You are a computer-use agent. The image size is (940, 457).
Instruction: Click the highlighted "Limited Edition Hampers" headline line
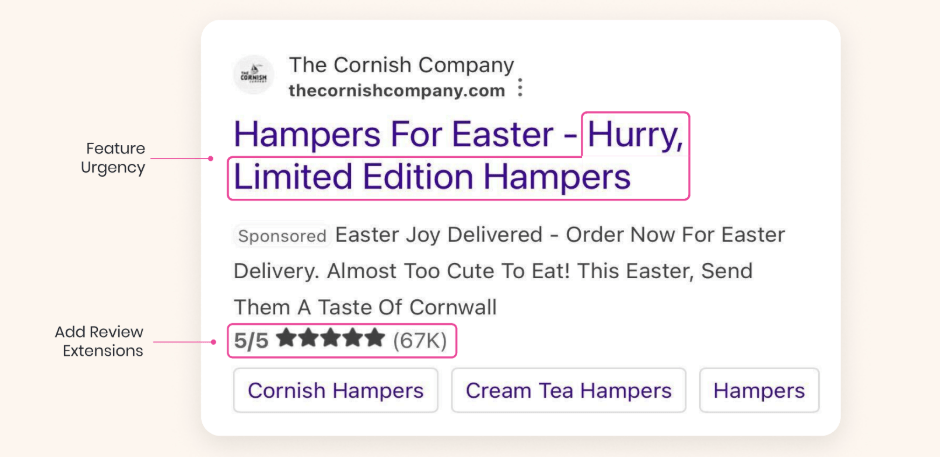tap(432, 177)
